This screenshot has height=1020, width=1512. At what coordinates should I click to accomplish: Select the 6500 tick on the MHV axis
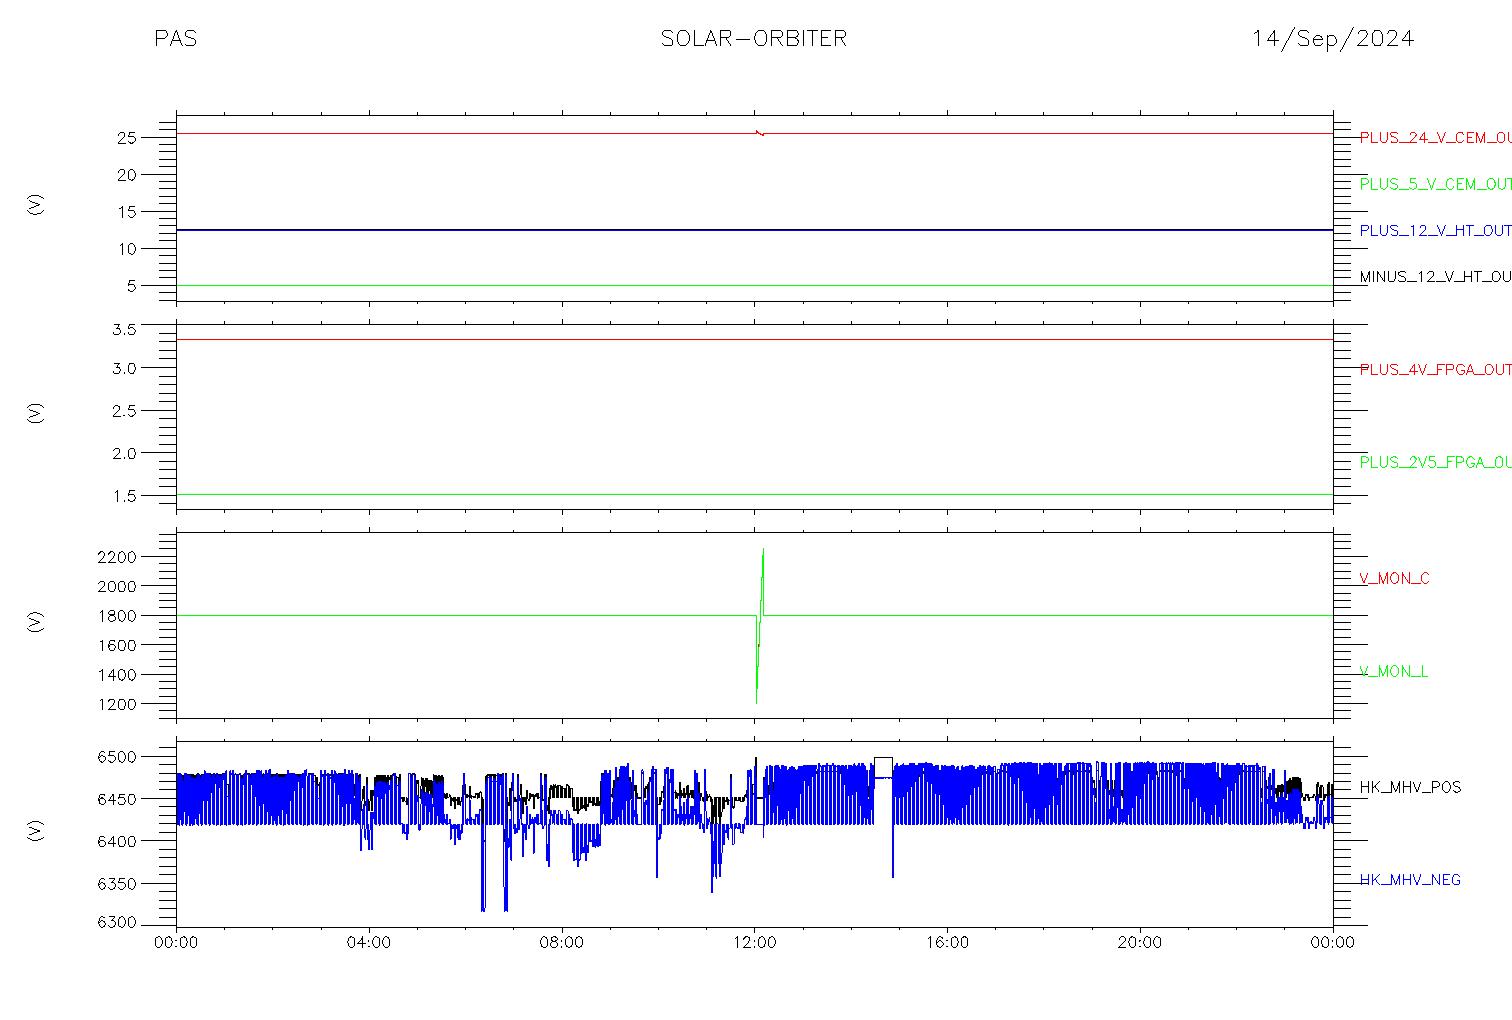tap(117, 758)
